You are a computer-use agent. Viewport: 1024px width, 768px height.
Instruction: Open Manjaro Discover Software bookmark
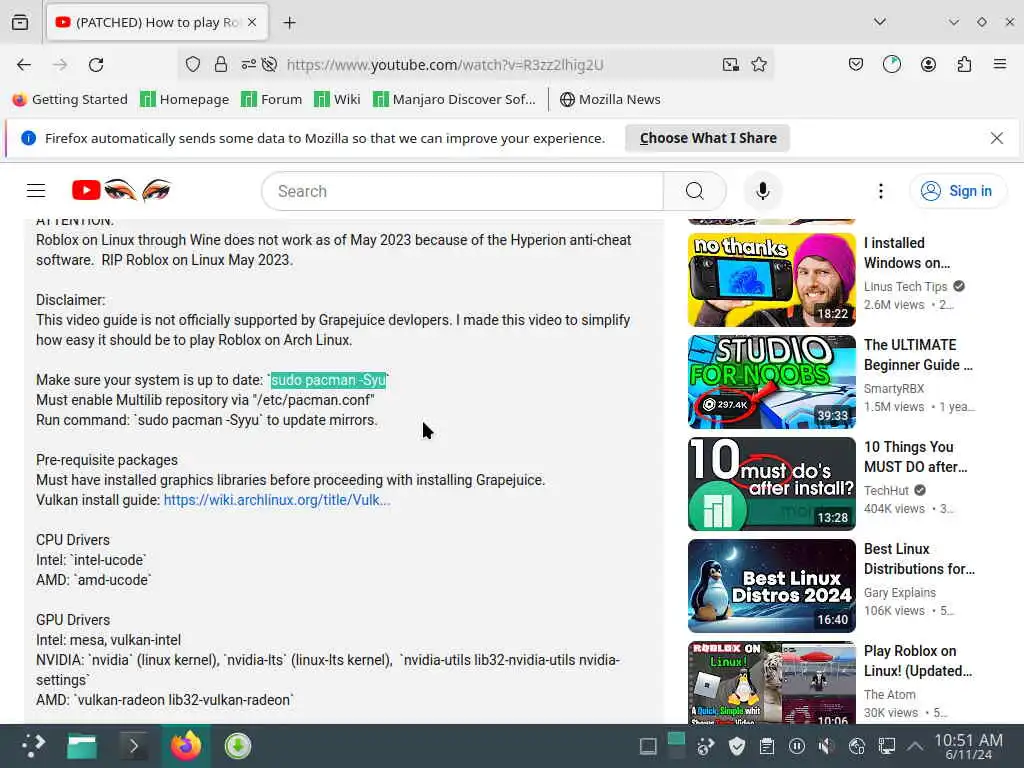tap(454, 99)
